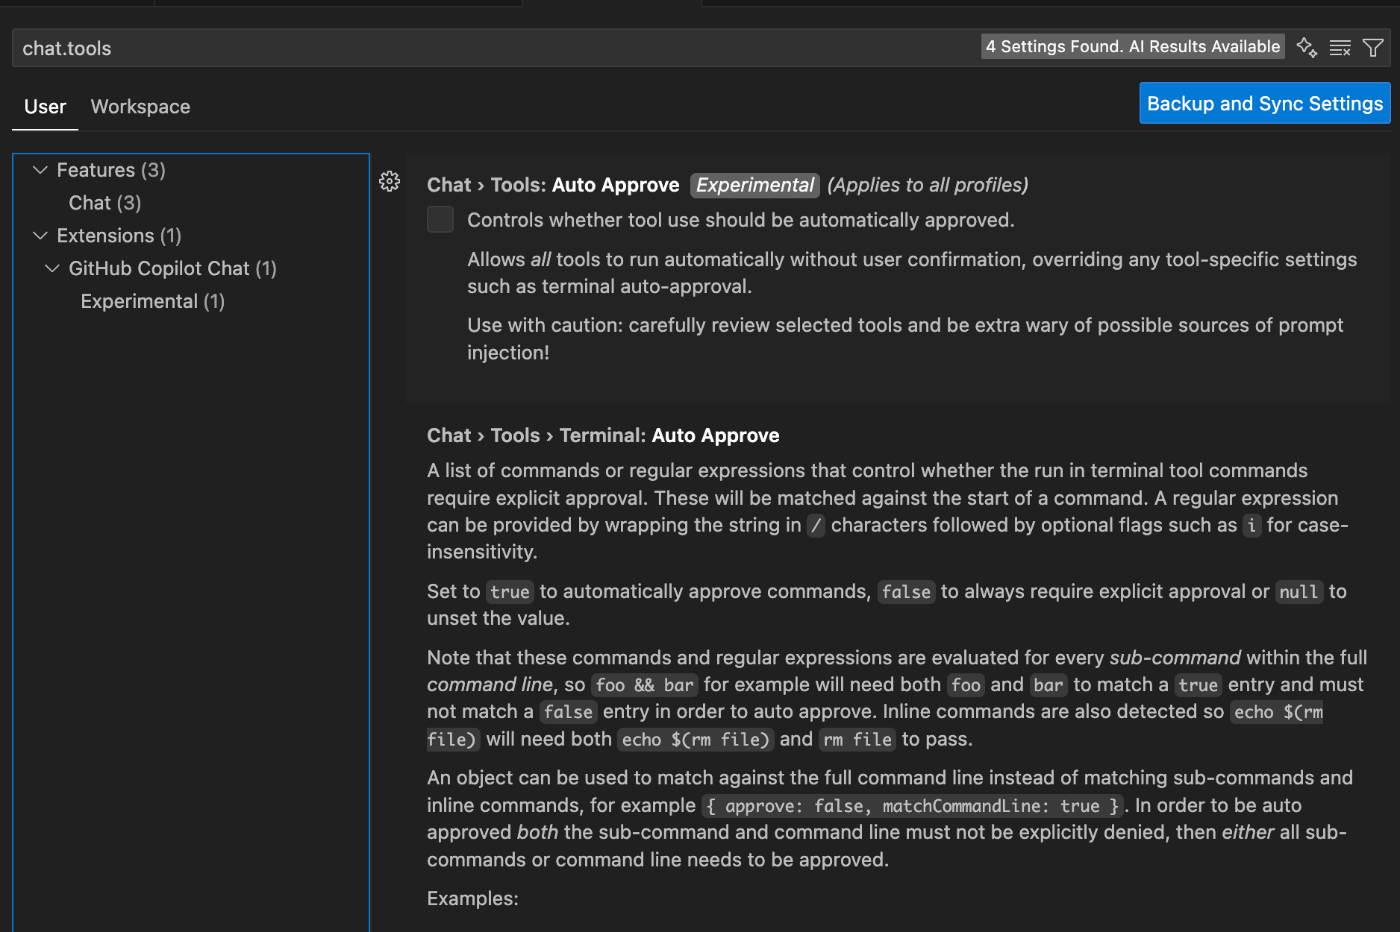Select Chat (3) in settings tree
1400x932 pixels.
pos(105,203)
